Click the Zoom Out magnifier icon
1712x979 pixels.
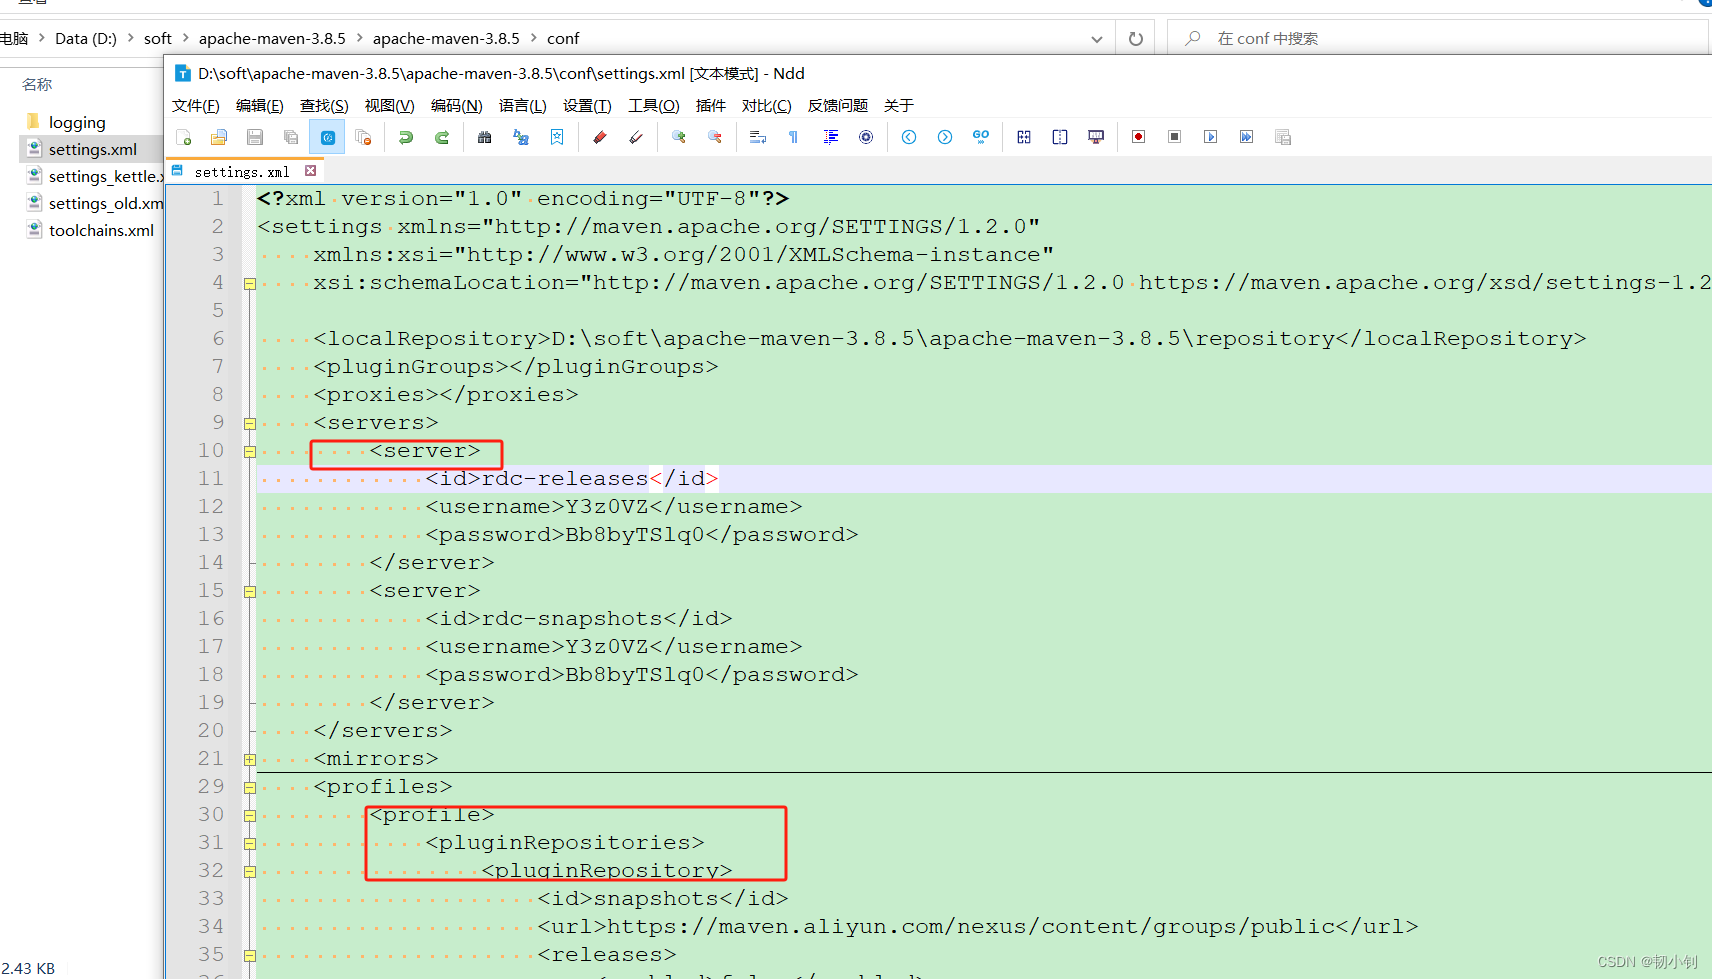tap(715, 137)
